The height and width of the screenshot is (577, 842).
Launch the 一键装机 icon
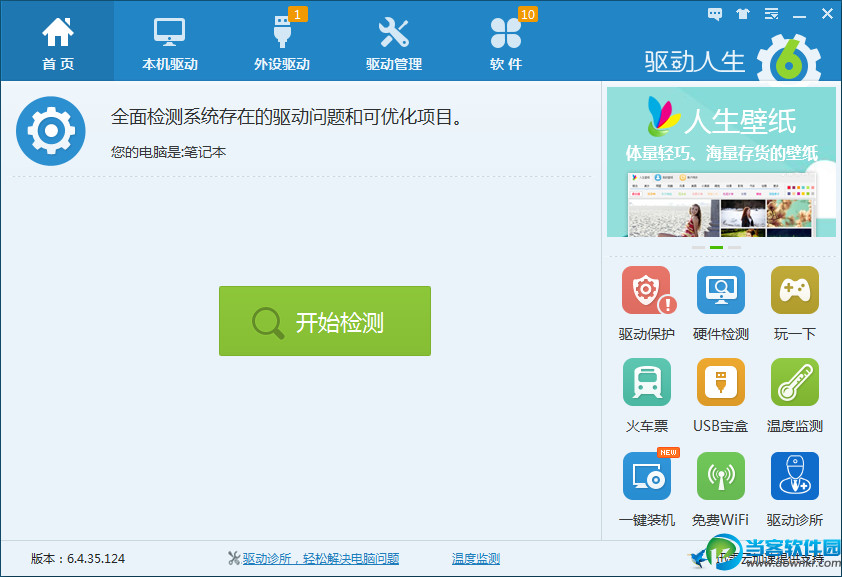click(647, 476)
